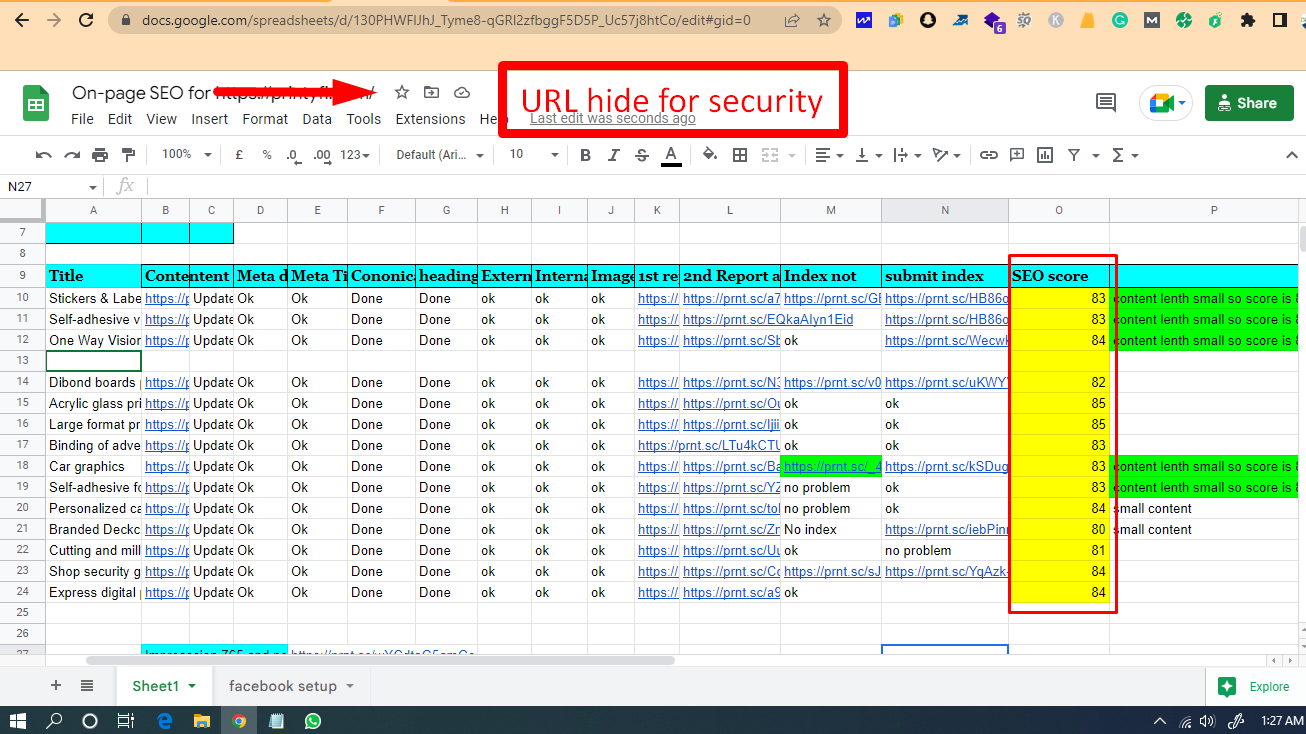This screenshot has height=734, width=1306.
Task: Click the Name box showing N27
Action: point(50,187)
